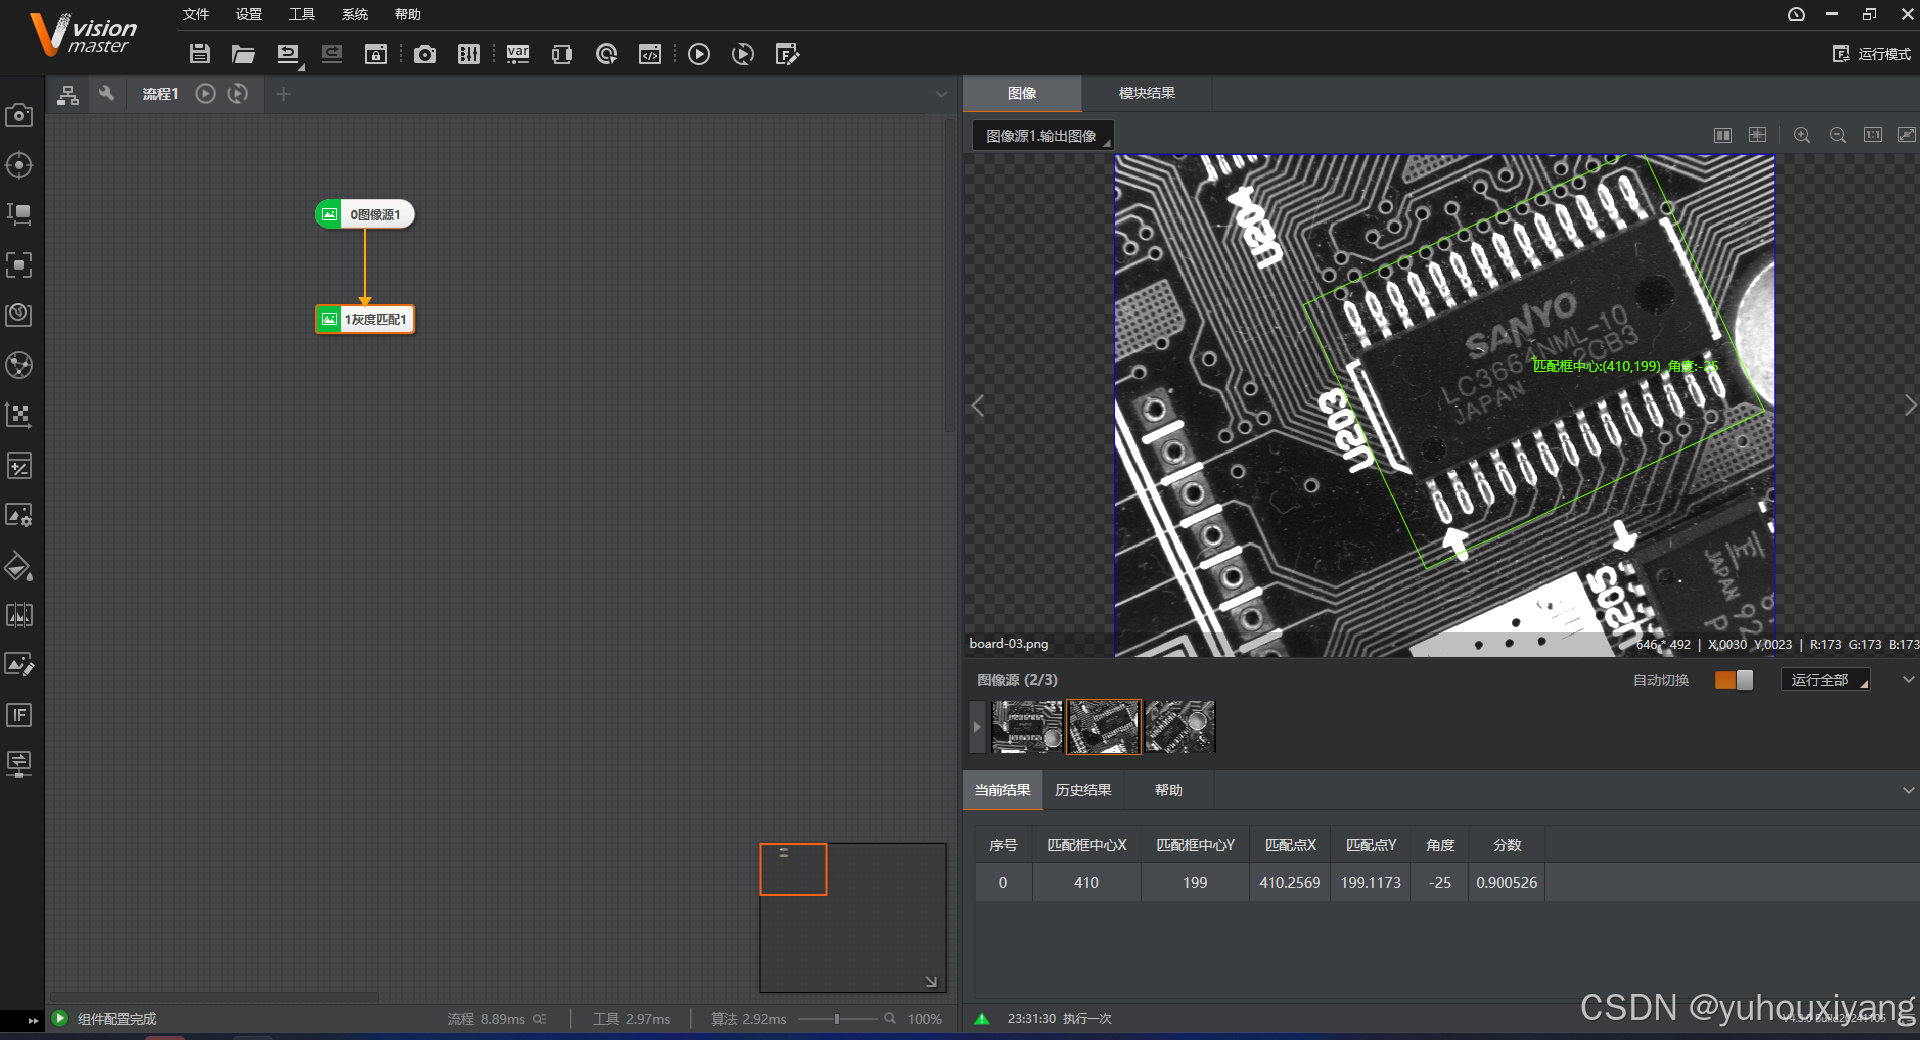
Task: Switch to run mode (运行模式)
Action: [x=1872, y=54]
